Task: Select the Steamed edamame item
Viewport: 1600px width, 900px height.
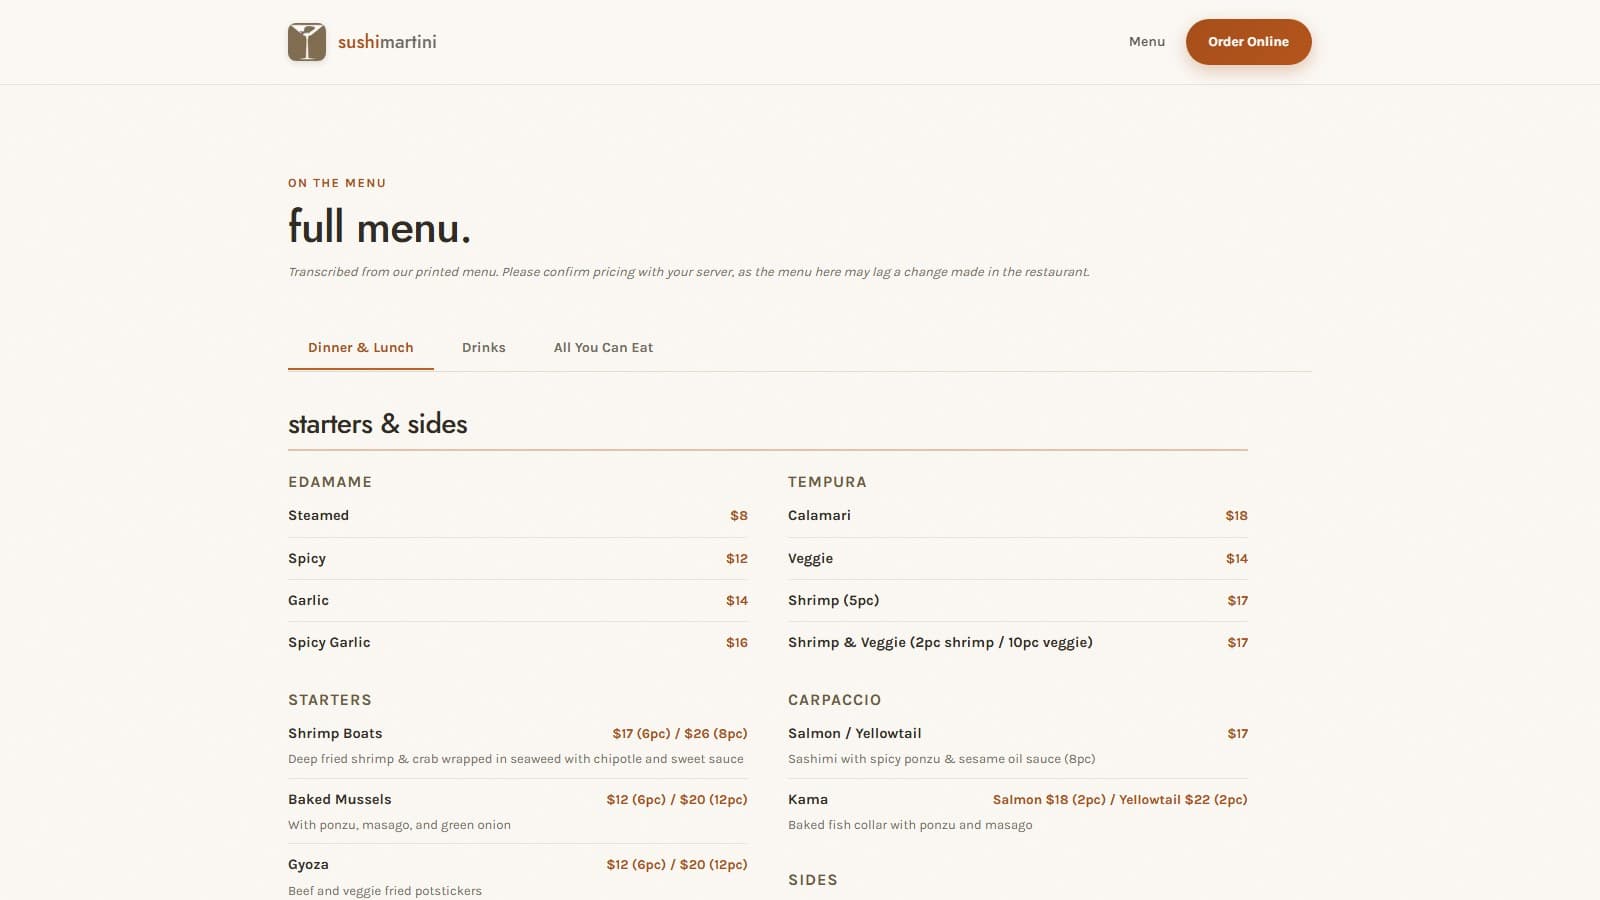Action: click(319, 516)
